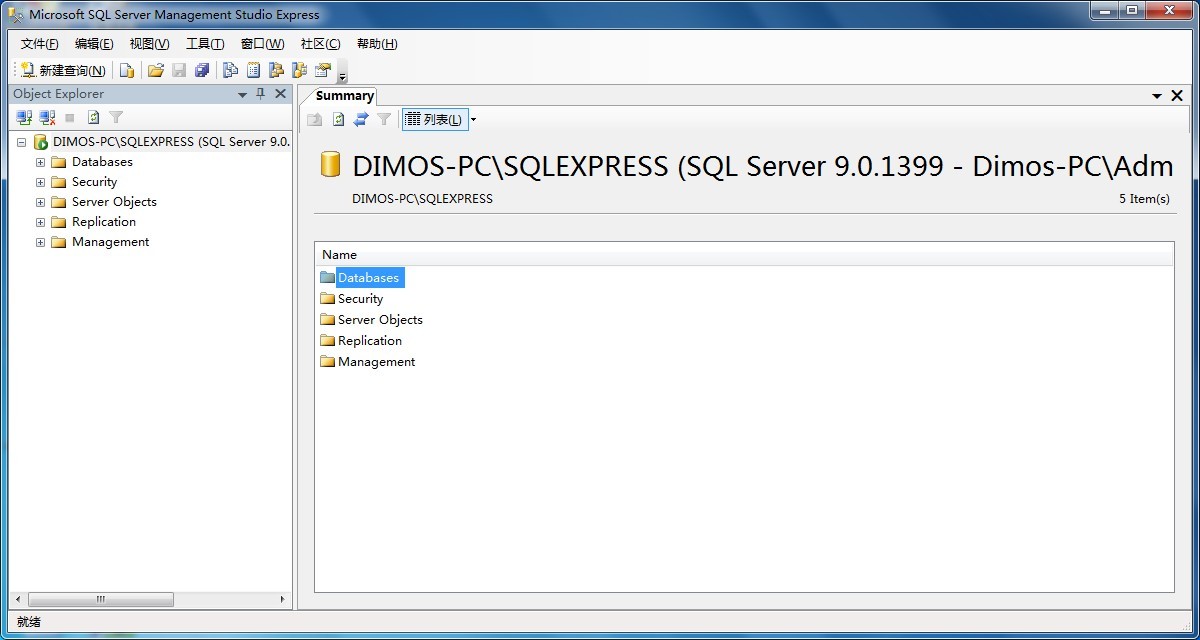1200x640 pixels.
Task: Open the Edit (编辑) menu
Action: point(94,44)
